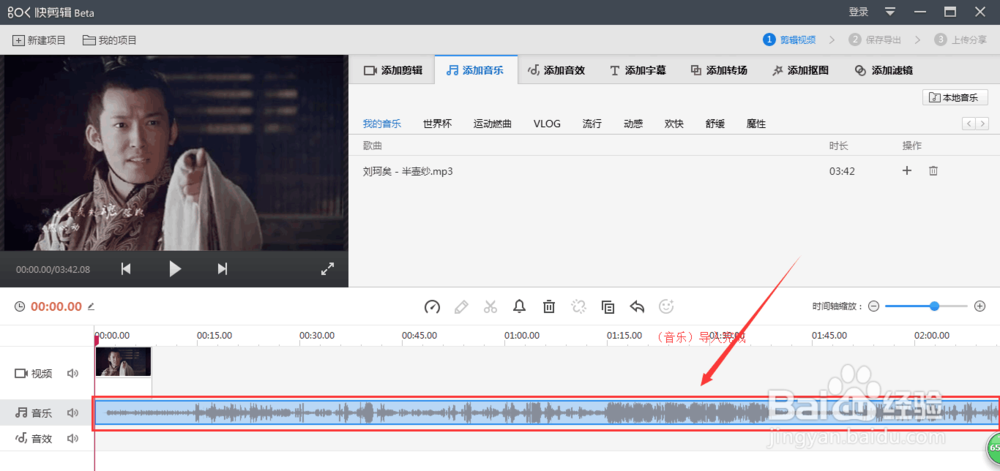Click the pencil edit tool in timeline toolbar
1000x471 pixels.
coord(461,307)
